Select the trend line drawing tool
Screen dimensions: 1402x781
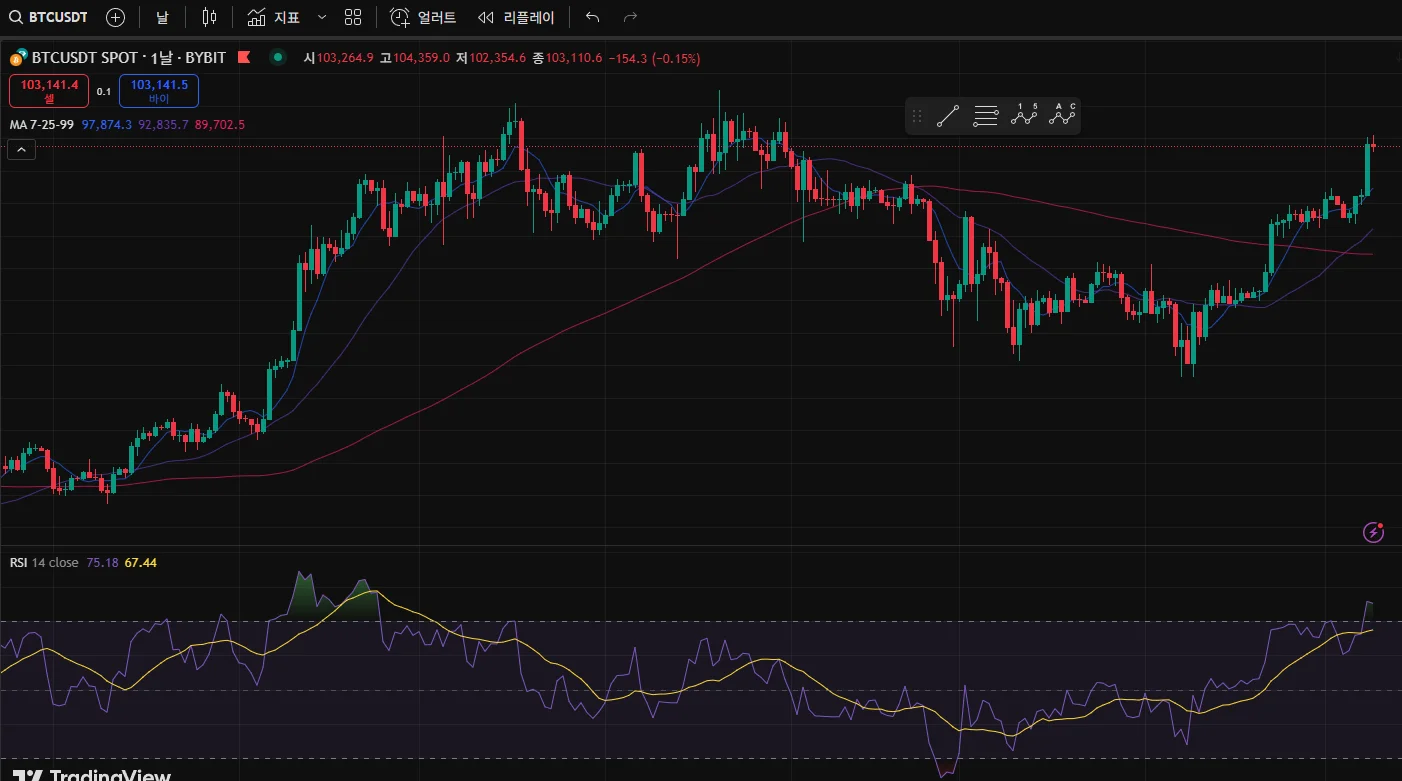point(947,117)
